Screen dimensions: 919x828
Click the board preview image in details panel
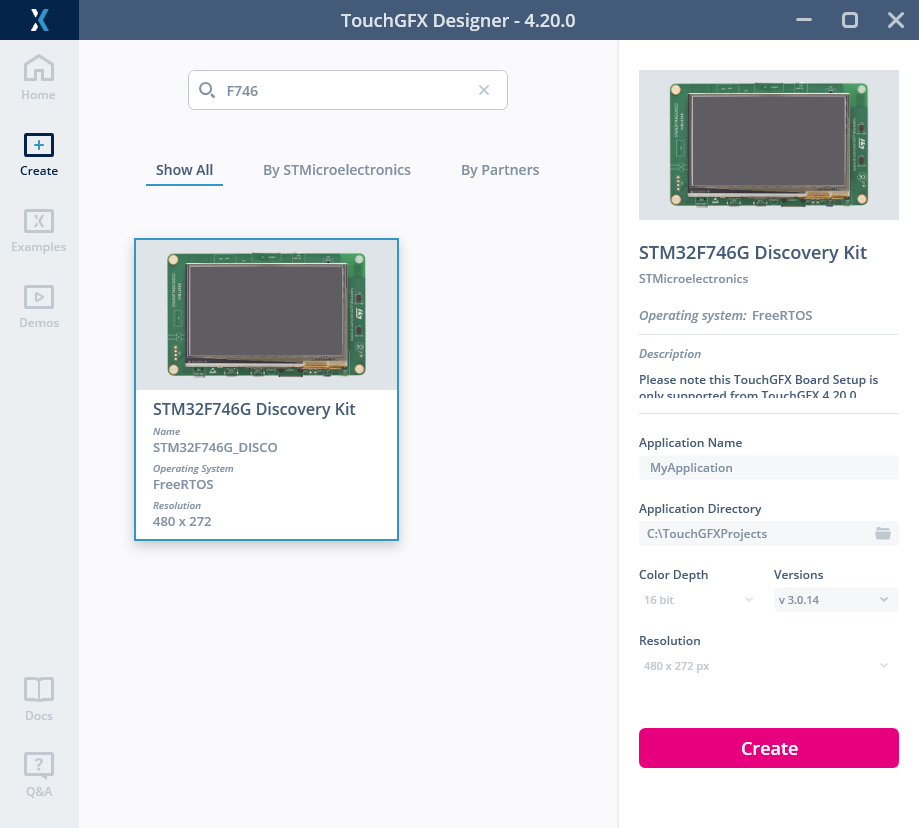[x=768, y=145]
